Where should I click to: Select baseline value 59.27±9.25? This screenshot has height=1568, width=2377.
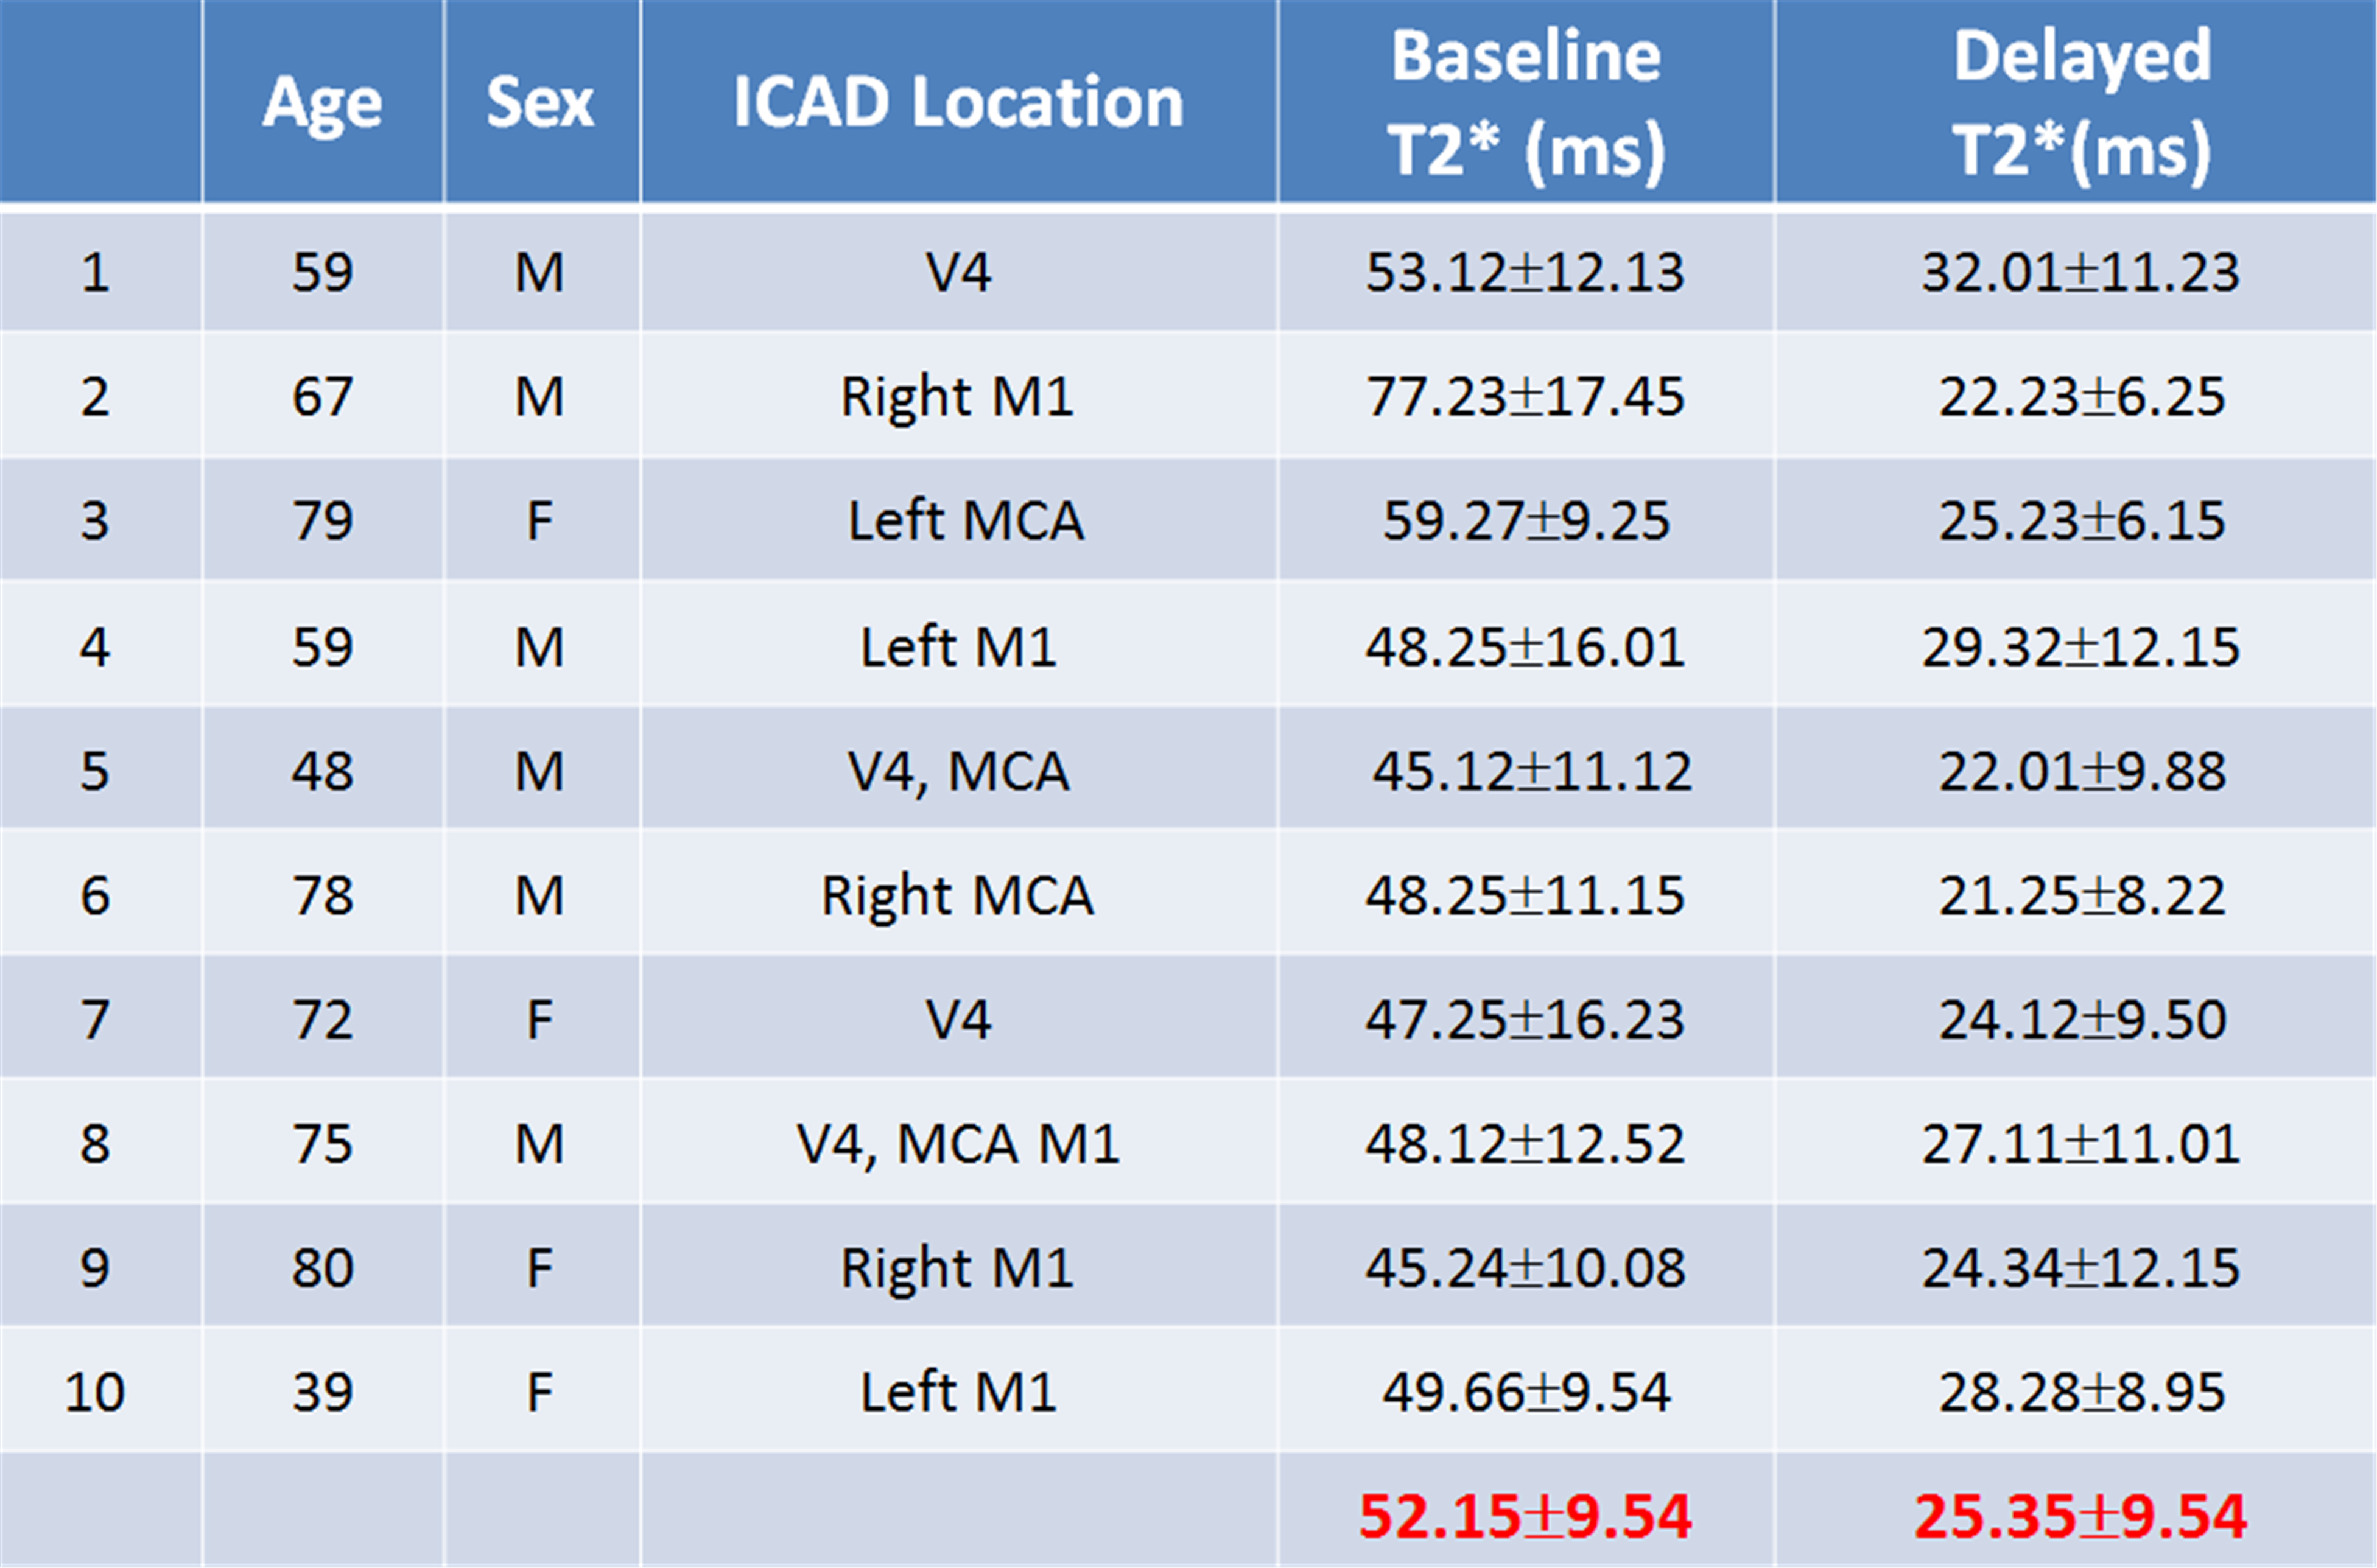[x=1525, y=520]
